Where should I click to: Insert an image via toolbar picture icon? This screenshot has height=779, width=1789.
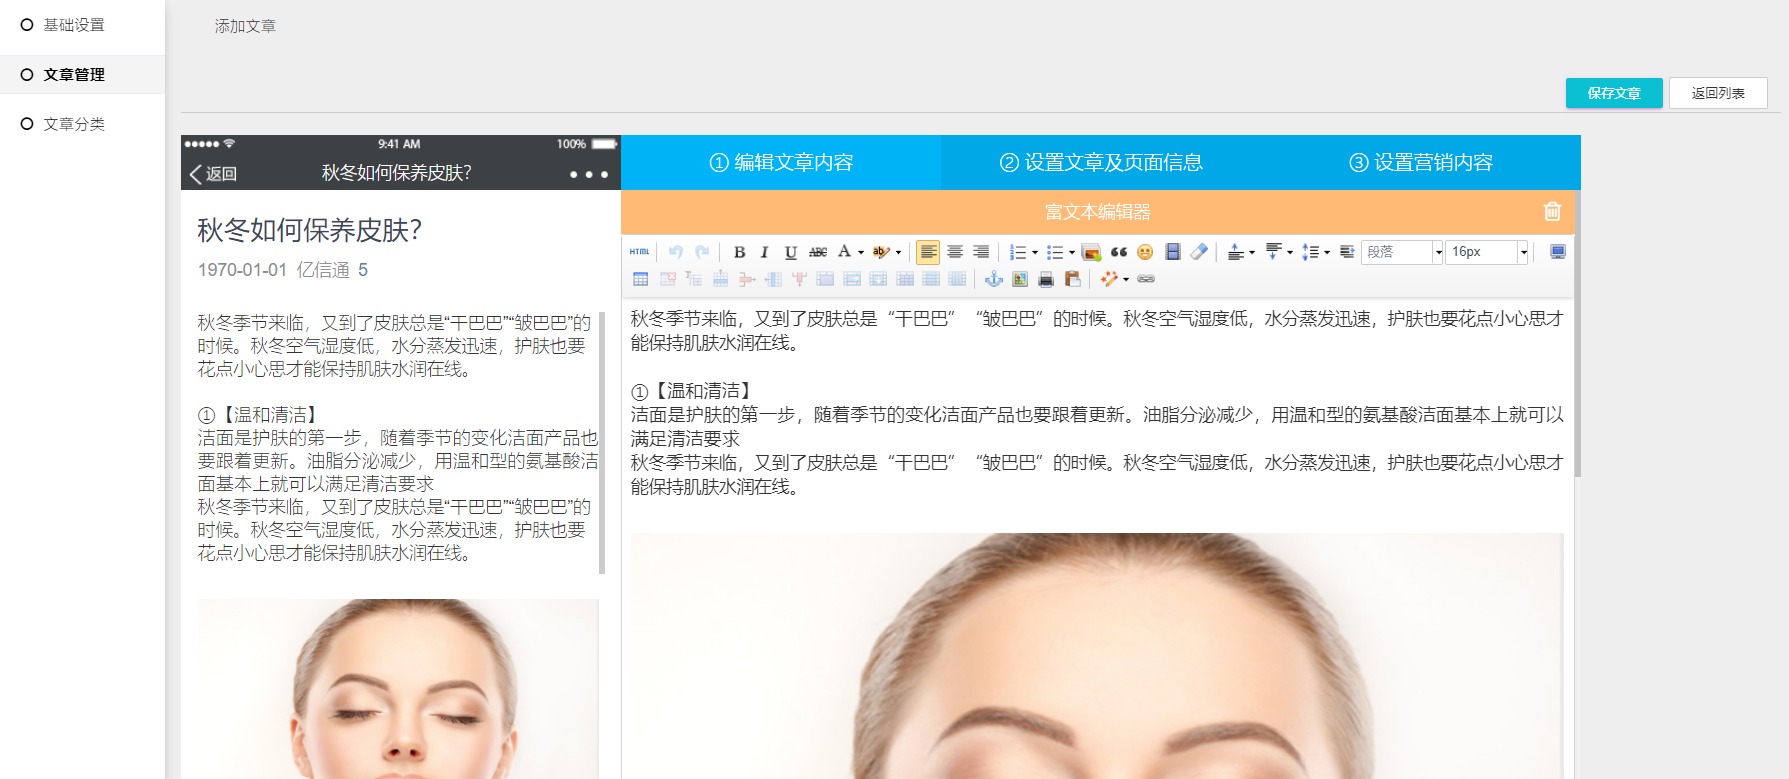coord(1092,252)
